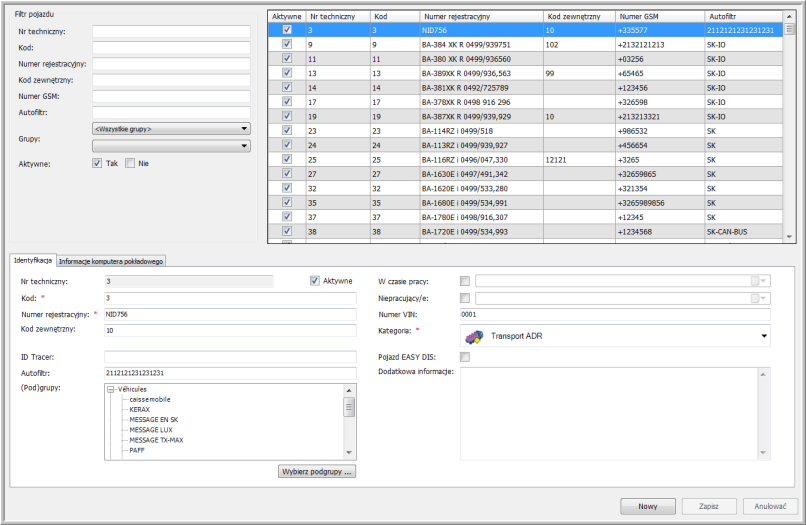Switch to Informacje komputera pokładowego tab
The width and height of the screenshot is (806, 525).
point(111,261)
